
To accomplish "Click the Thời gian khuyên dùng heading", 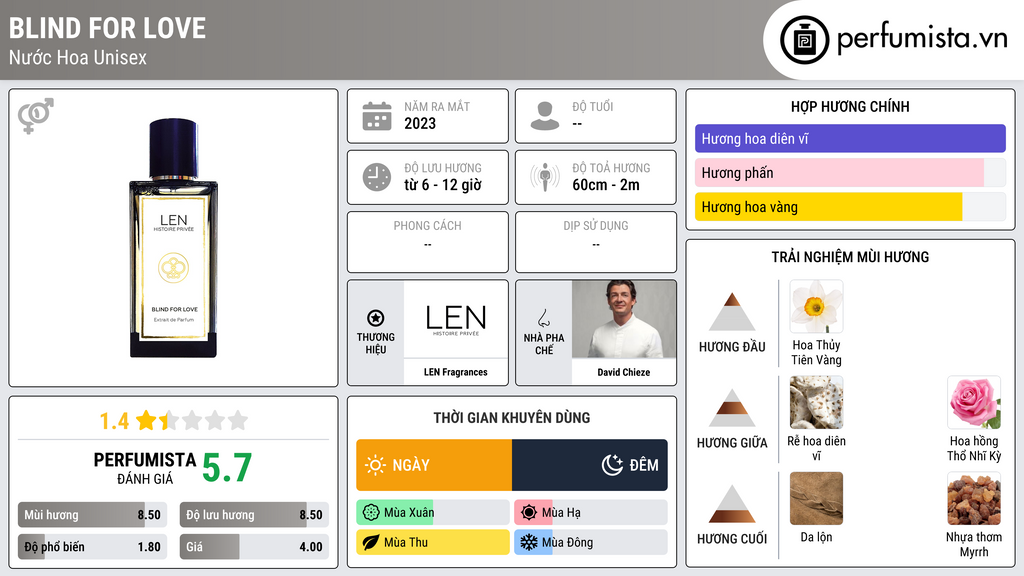I will [512, 418].
